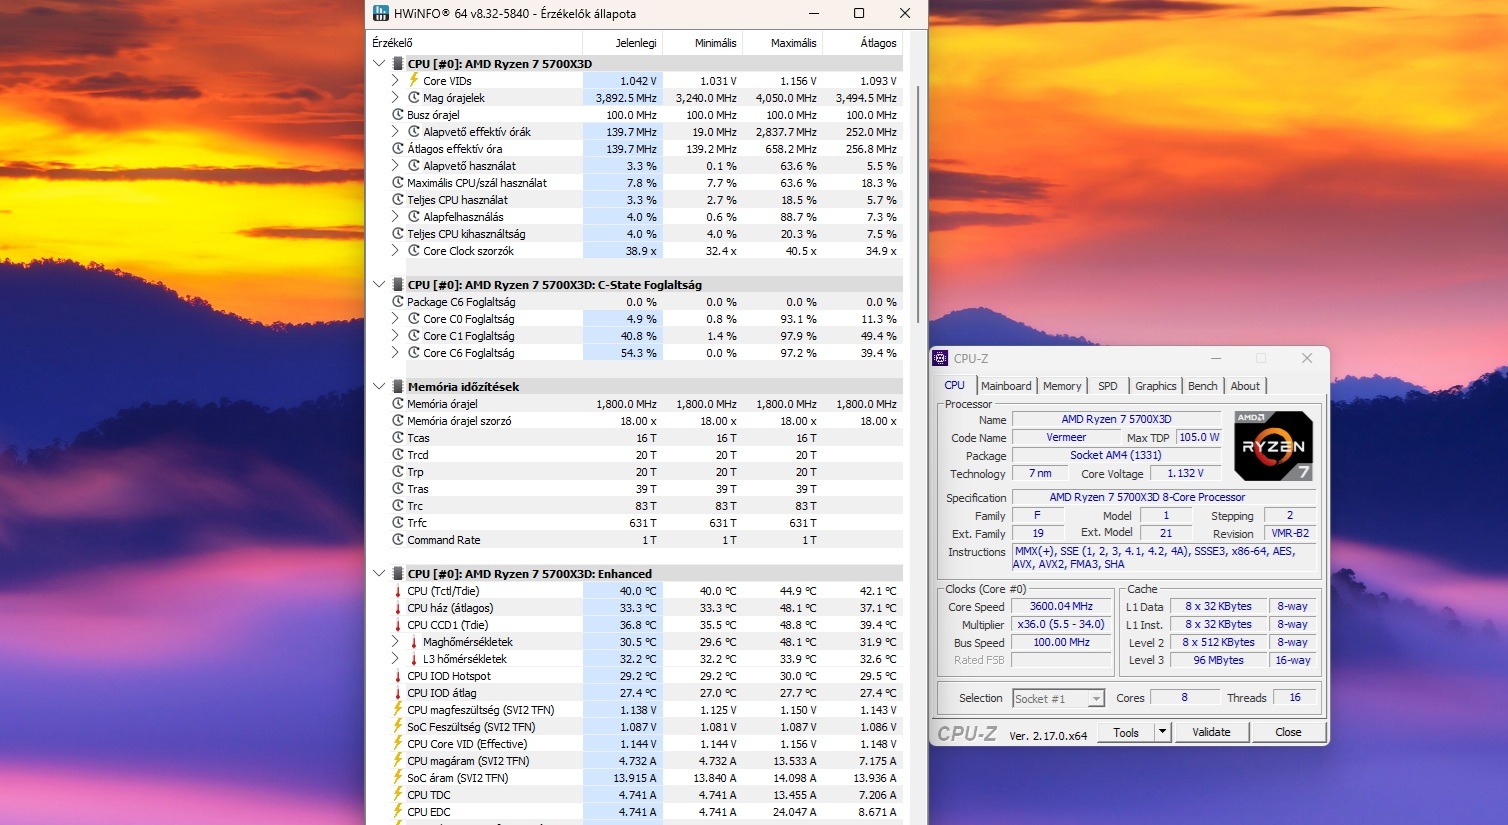Collapse the CPU [#0]: AMD Ryzen 7 5700X3D section

379,63
